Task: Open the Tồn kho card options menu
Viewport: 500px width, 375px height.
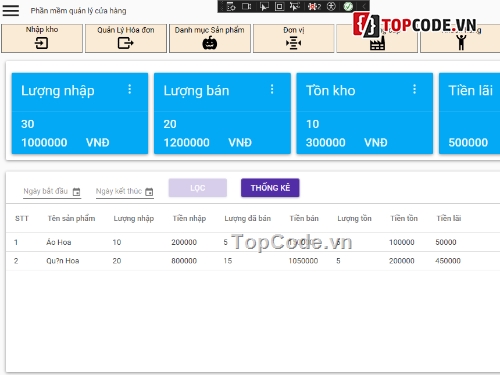Action: point(414,89)
